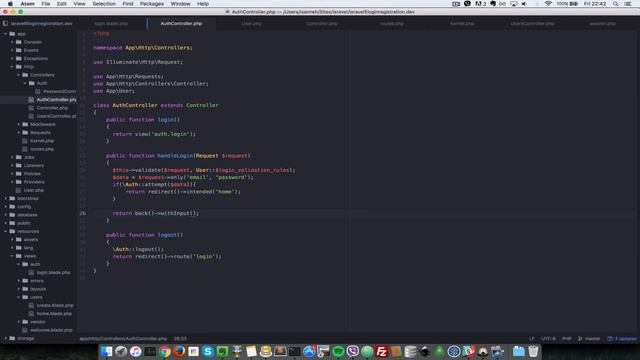Click the LF line ending selector
Image resolution: width=640 pixels, height=360 pixels.
point(531,339)
